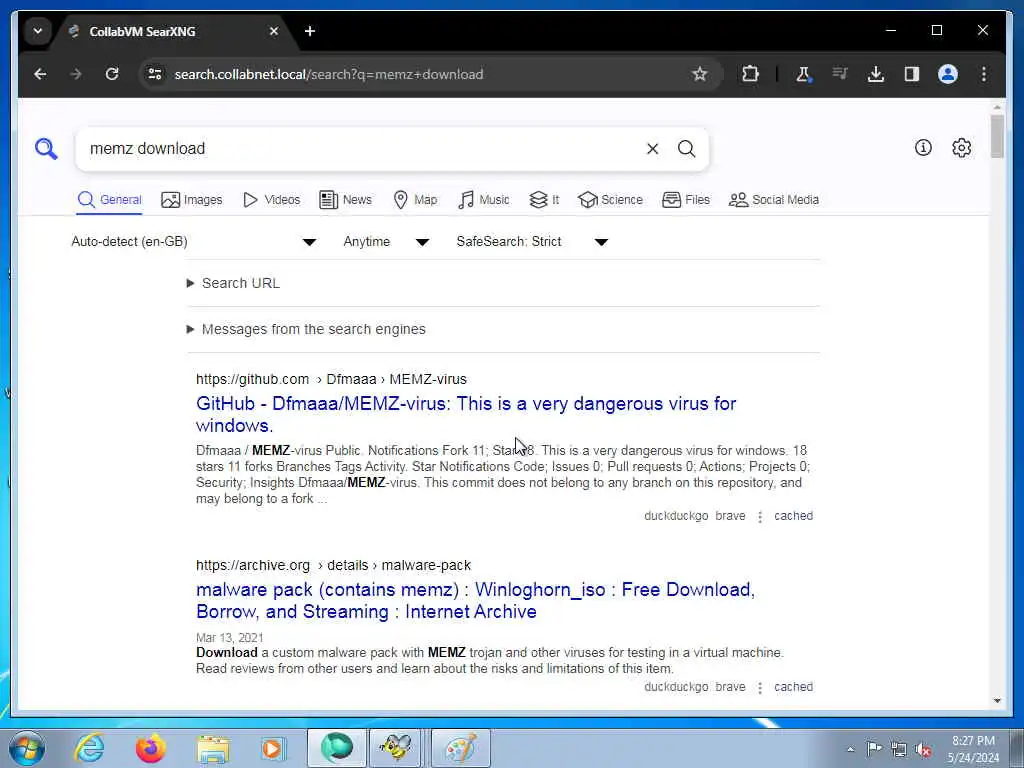Image resolution: width=1024 pixels, height=768 pixels.
Task: Open the Extensions puzzle icon
Action: [x=750, y=74]
